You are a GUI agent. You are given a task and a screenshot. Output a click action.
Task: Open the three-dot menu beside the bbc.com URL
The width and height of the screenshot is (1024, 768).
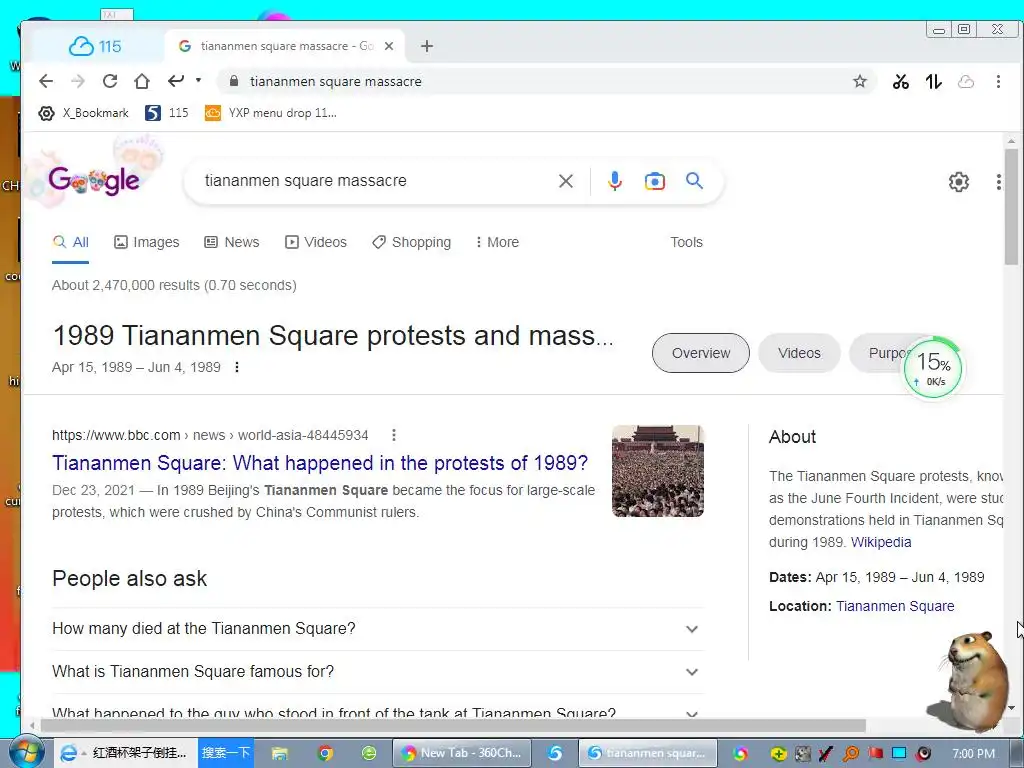[394, 435]
